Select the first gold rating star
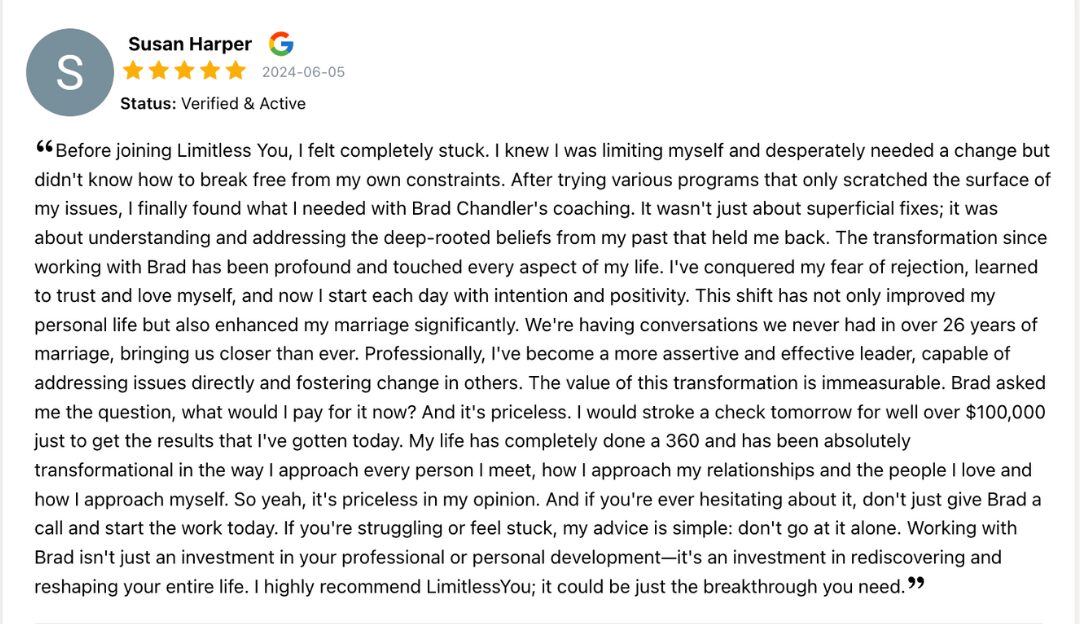 coord(133,71)
